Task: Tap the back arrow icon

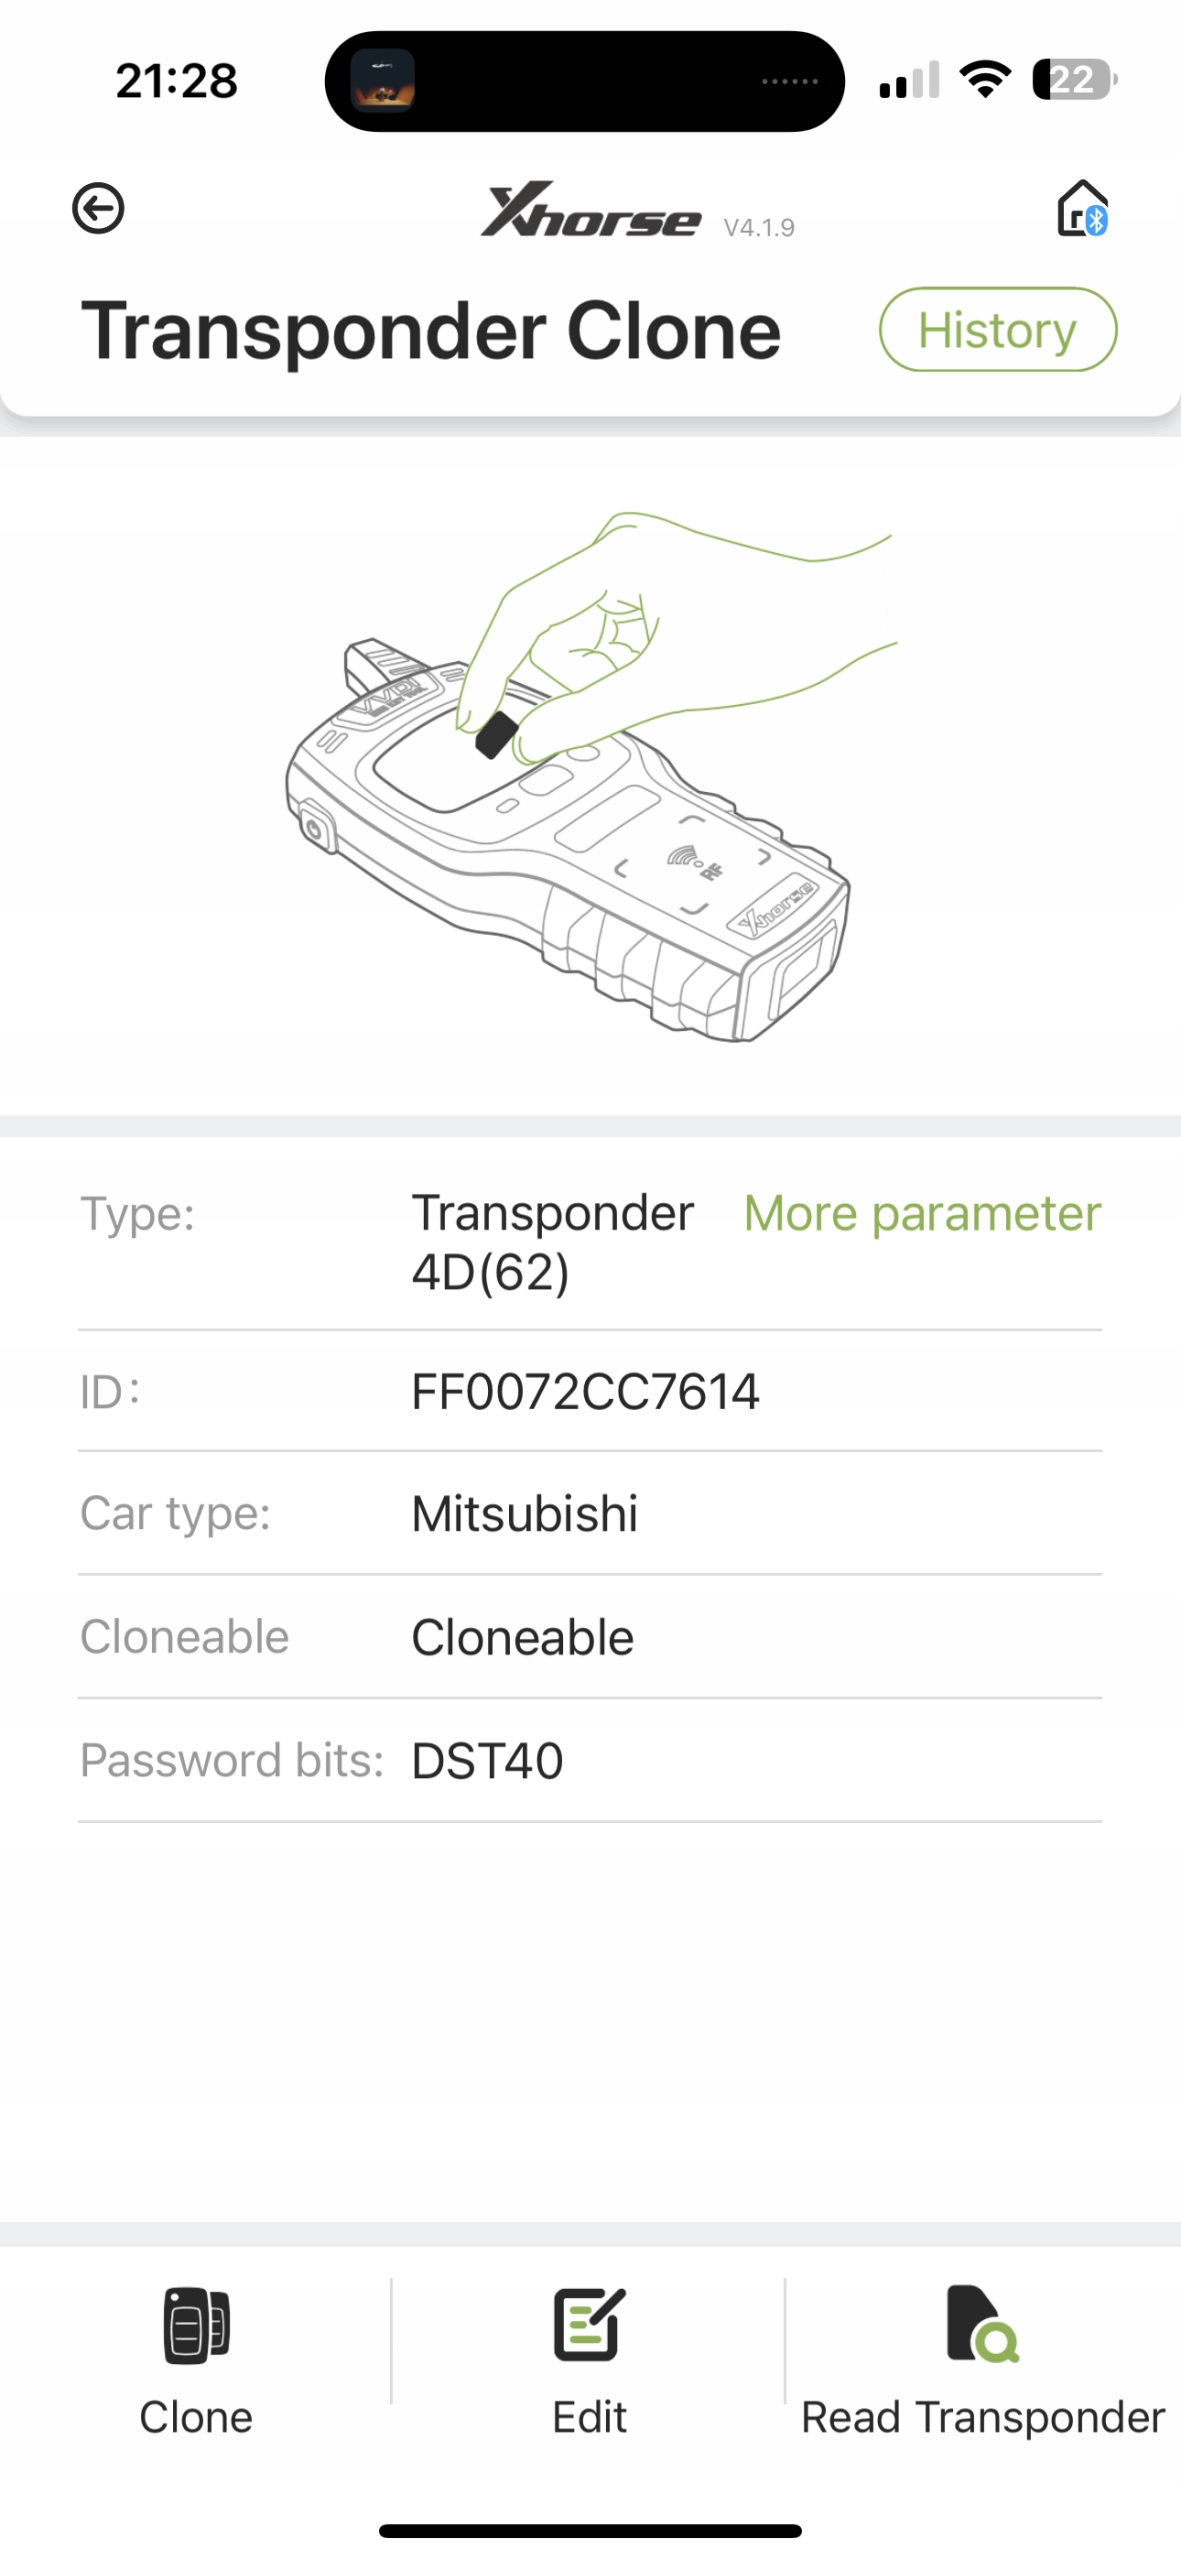Action: (98, 208)
